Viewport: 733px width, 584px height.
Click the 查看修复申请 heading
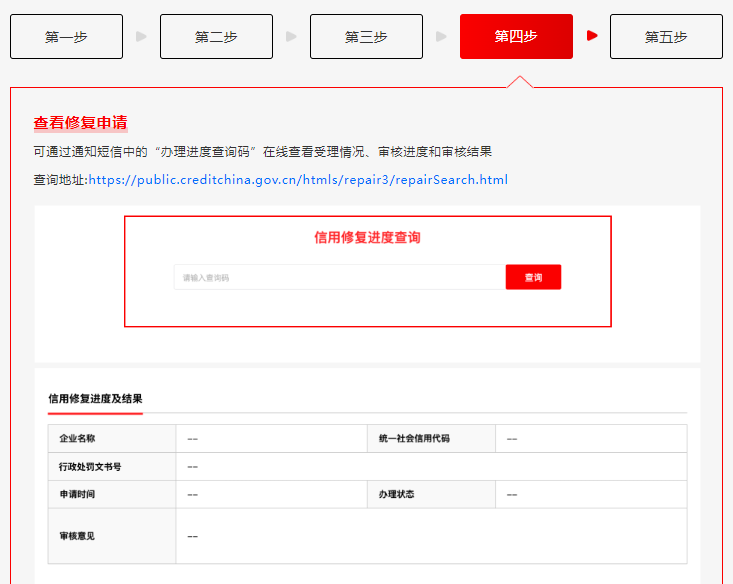(80, 123)
